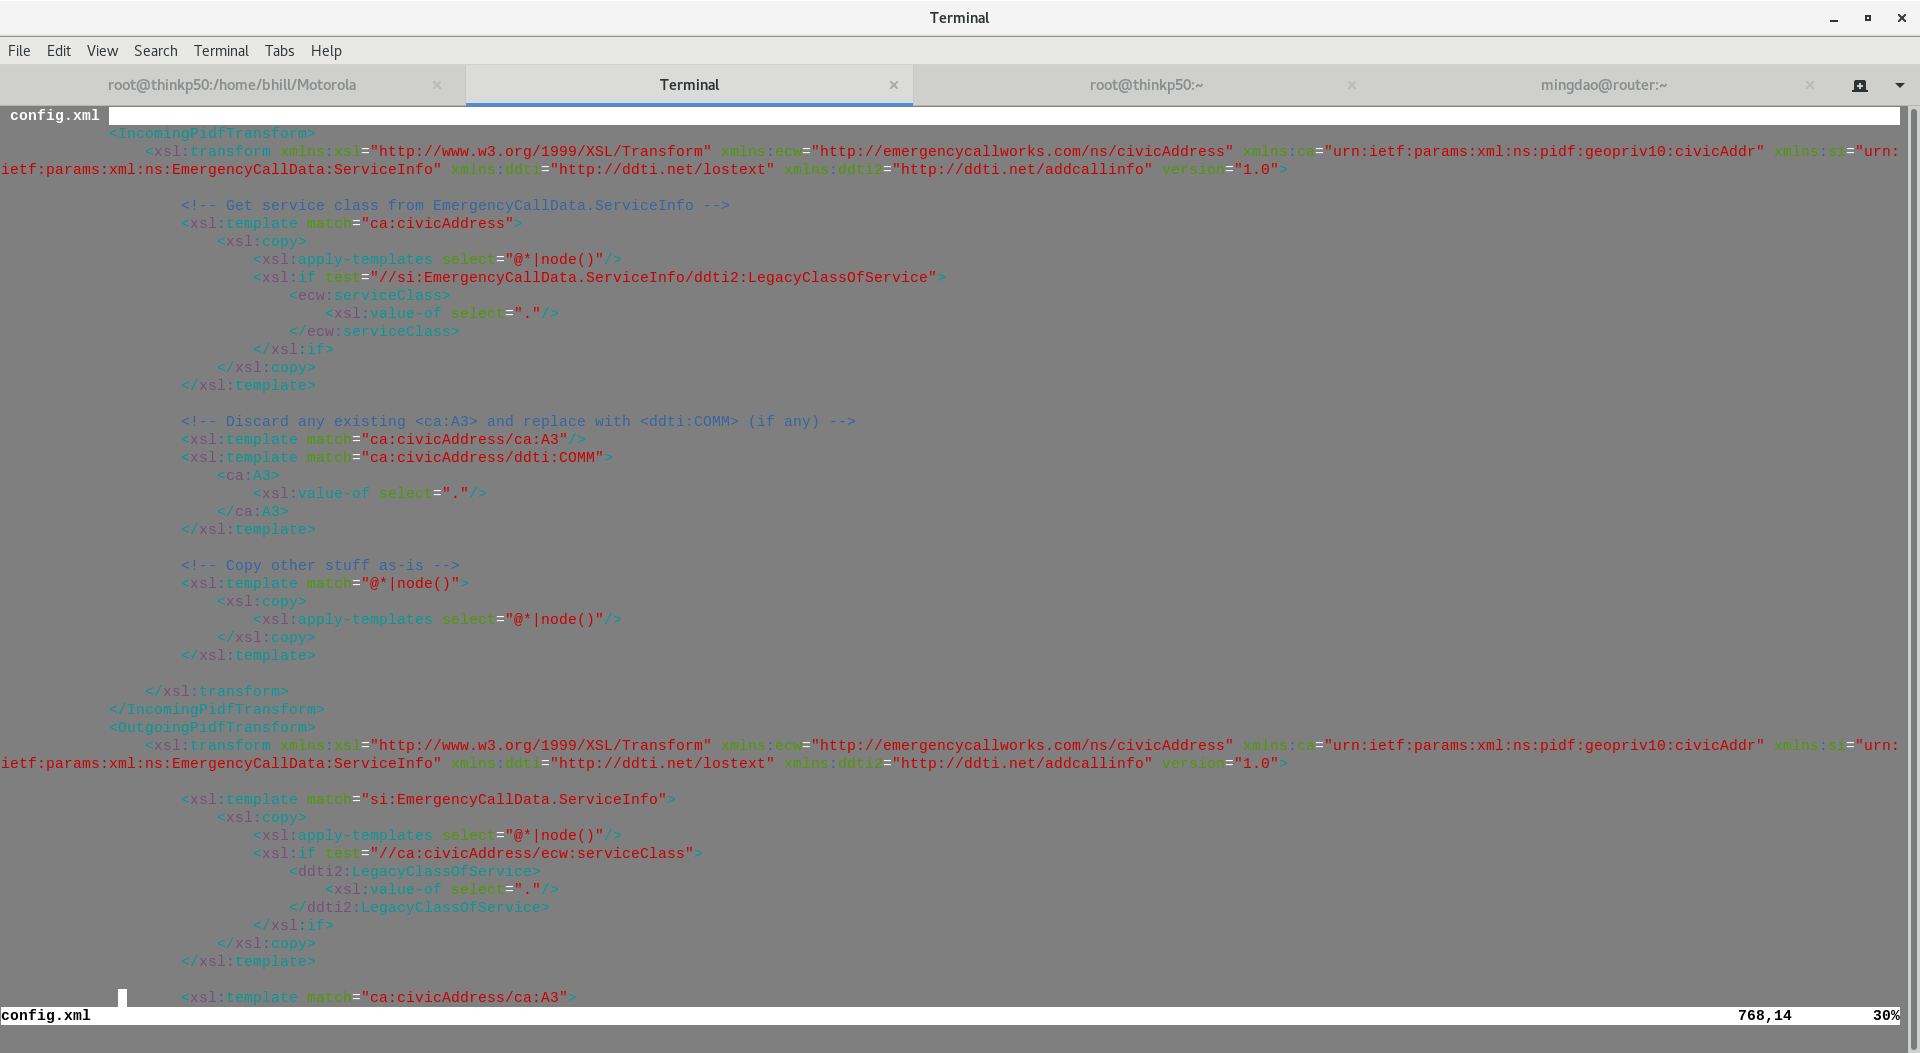Click the xsl:if LegacyClassOfService test line
Screen dimensions: 1920x1053
click(x=599, y=278)
